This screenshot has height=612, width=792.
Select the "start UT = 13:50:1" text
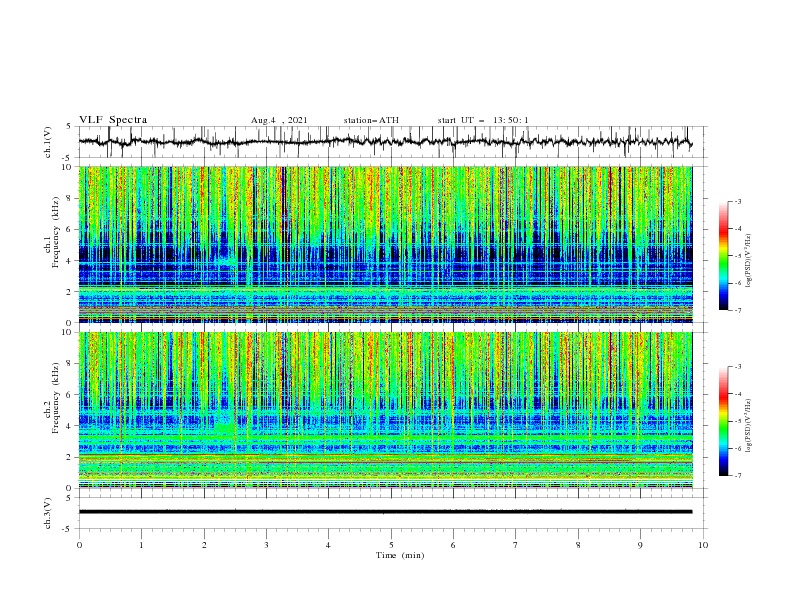483,120
